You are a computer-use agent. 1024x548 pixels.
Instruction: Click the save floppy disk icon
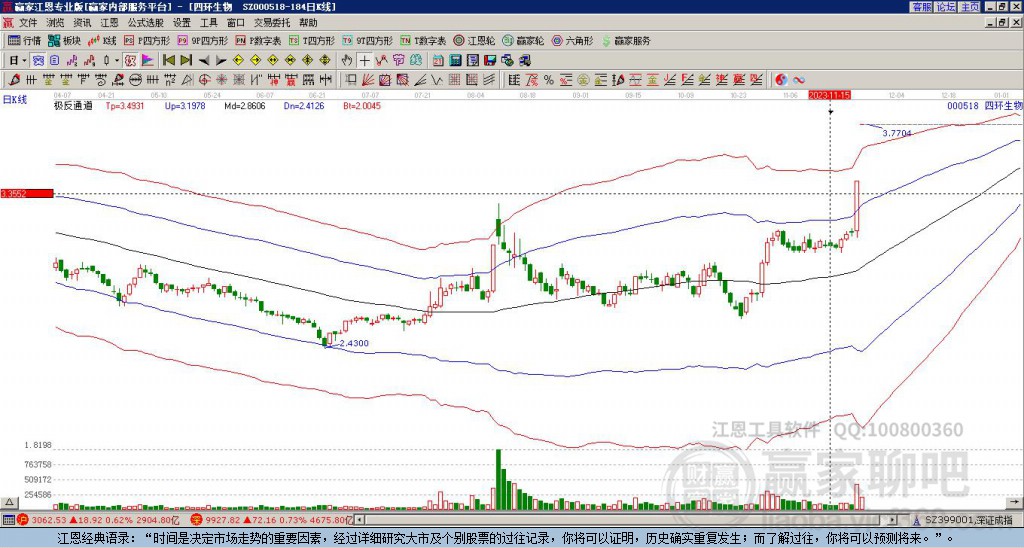[490, 60]
